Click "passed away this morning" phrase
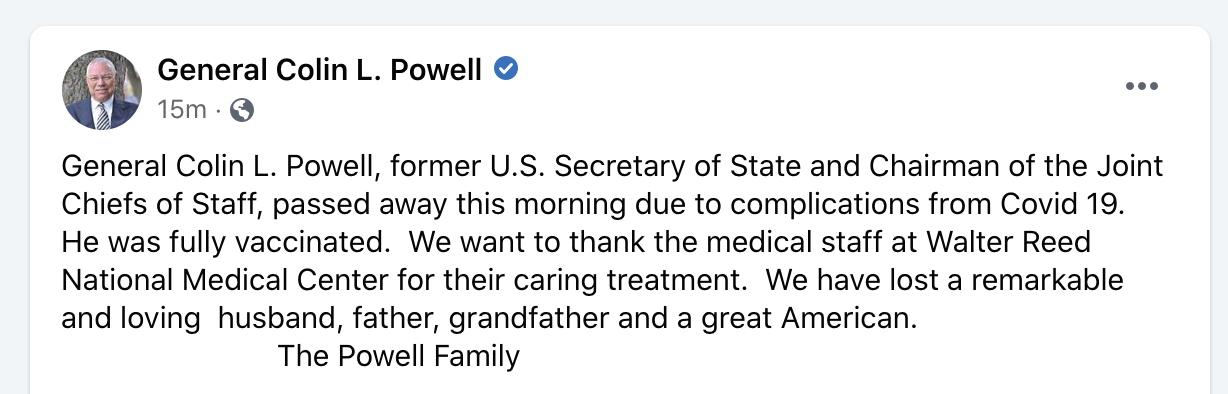 [436, 204]
